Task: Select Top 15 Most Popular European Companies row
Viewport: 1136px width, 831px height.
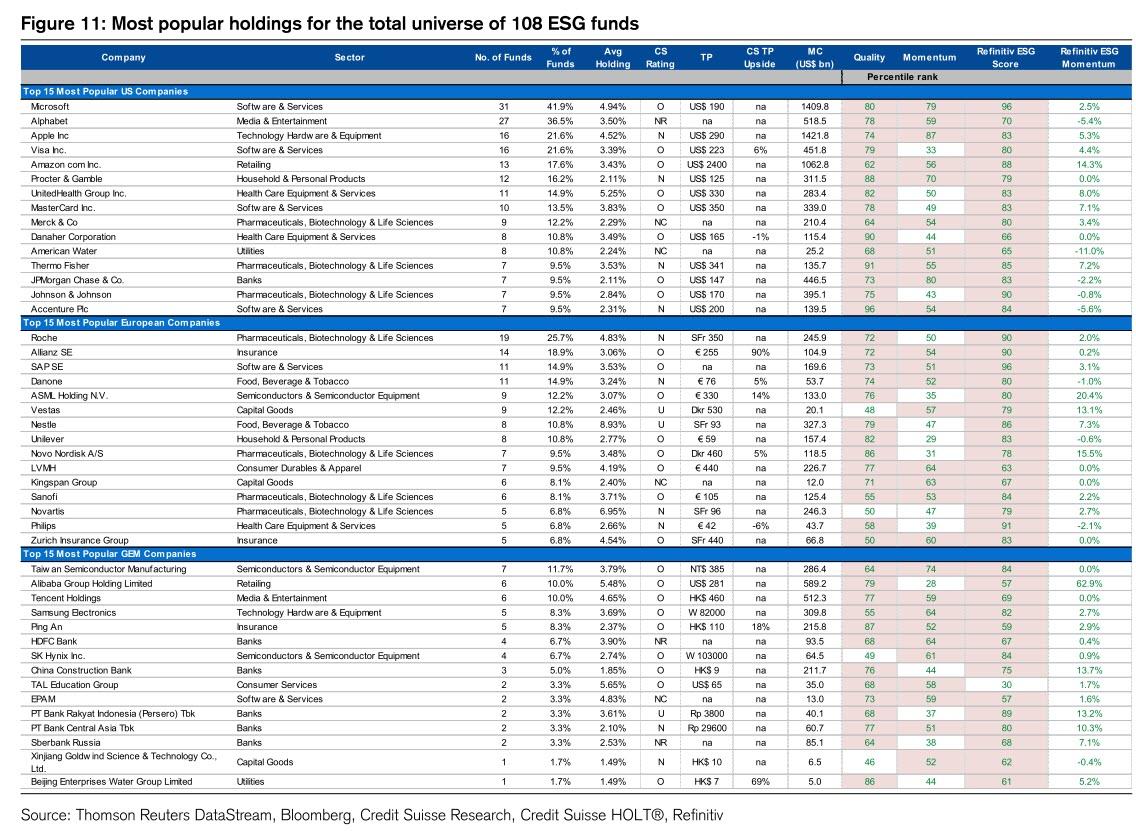Action: click(x=120, y=323)
